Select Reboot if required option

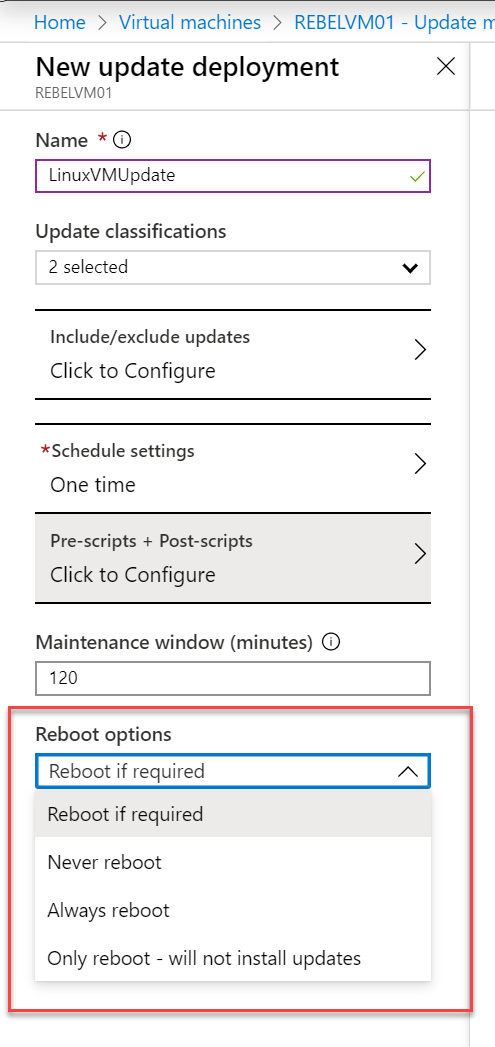[232, 814]
